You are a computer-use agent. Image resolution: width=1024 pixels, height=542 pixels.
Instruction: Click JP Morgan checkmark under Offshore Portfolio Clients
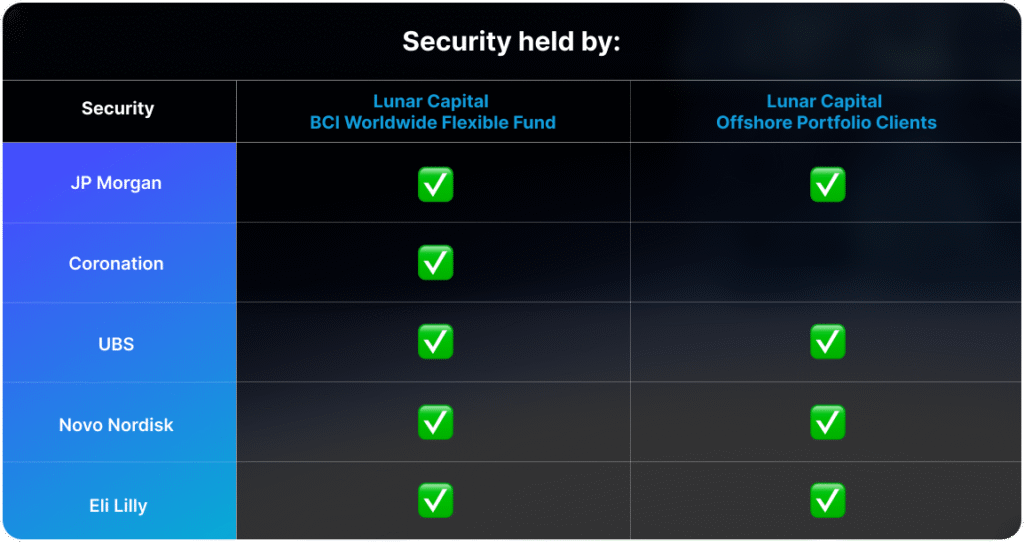(827, 184)
